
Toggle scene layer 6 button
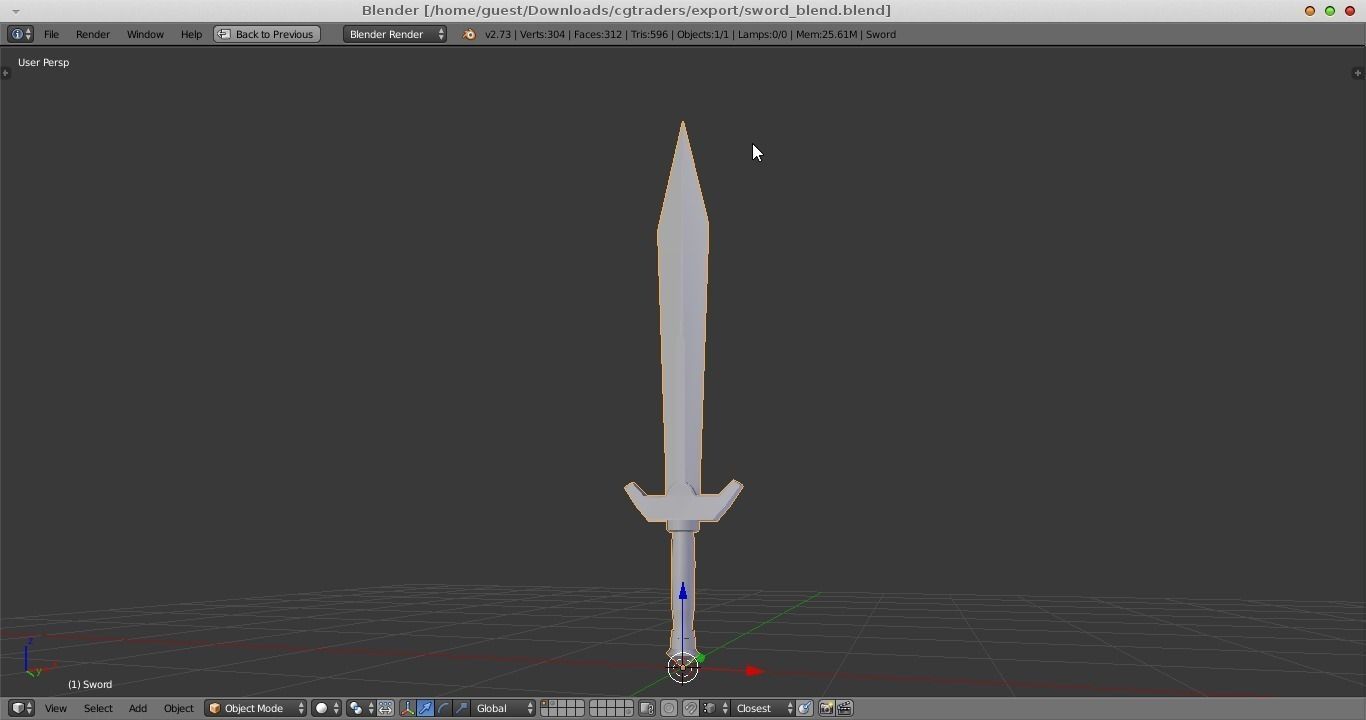(x=594, y=704)
